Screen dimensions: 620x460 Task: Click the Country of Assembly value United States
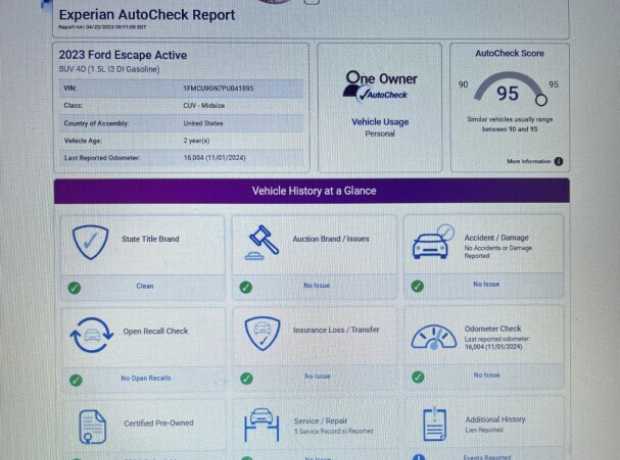(x=203, y=123)
